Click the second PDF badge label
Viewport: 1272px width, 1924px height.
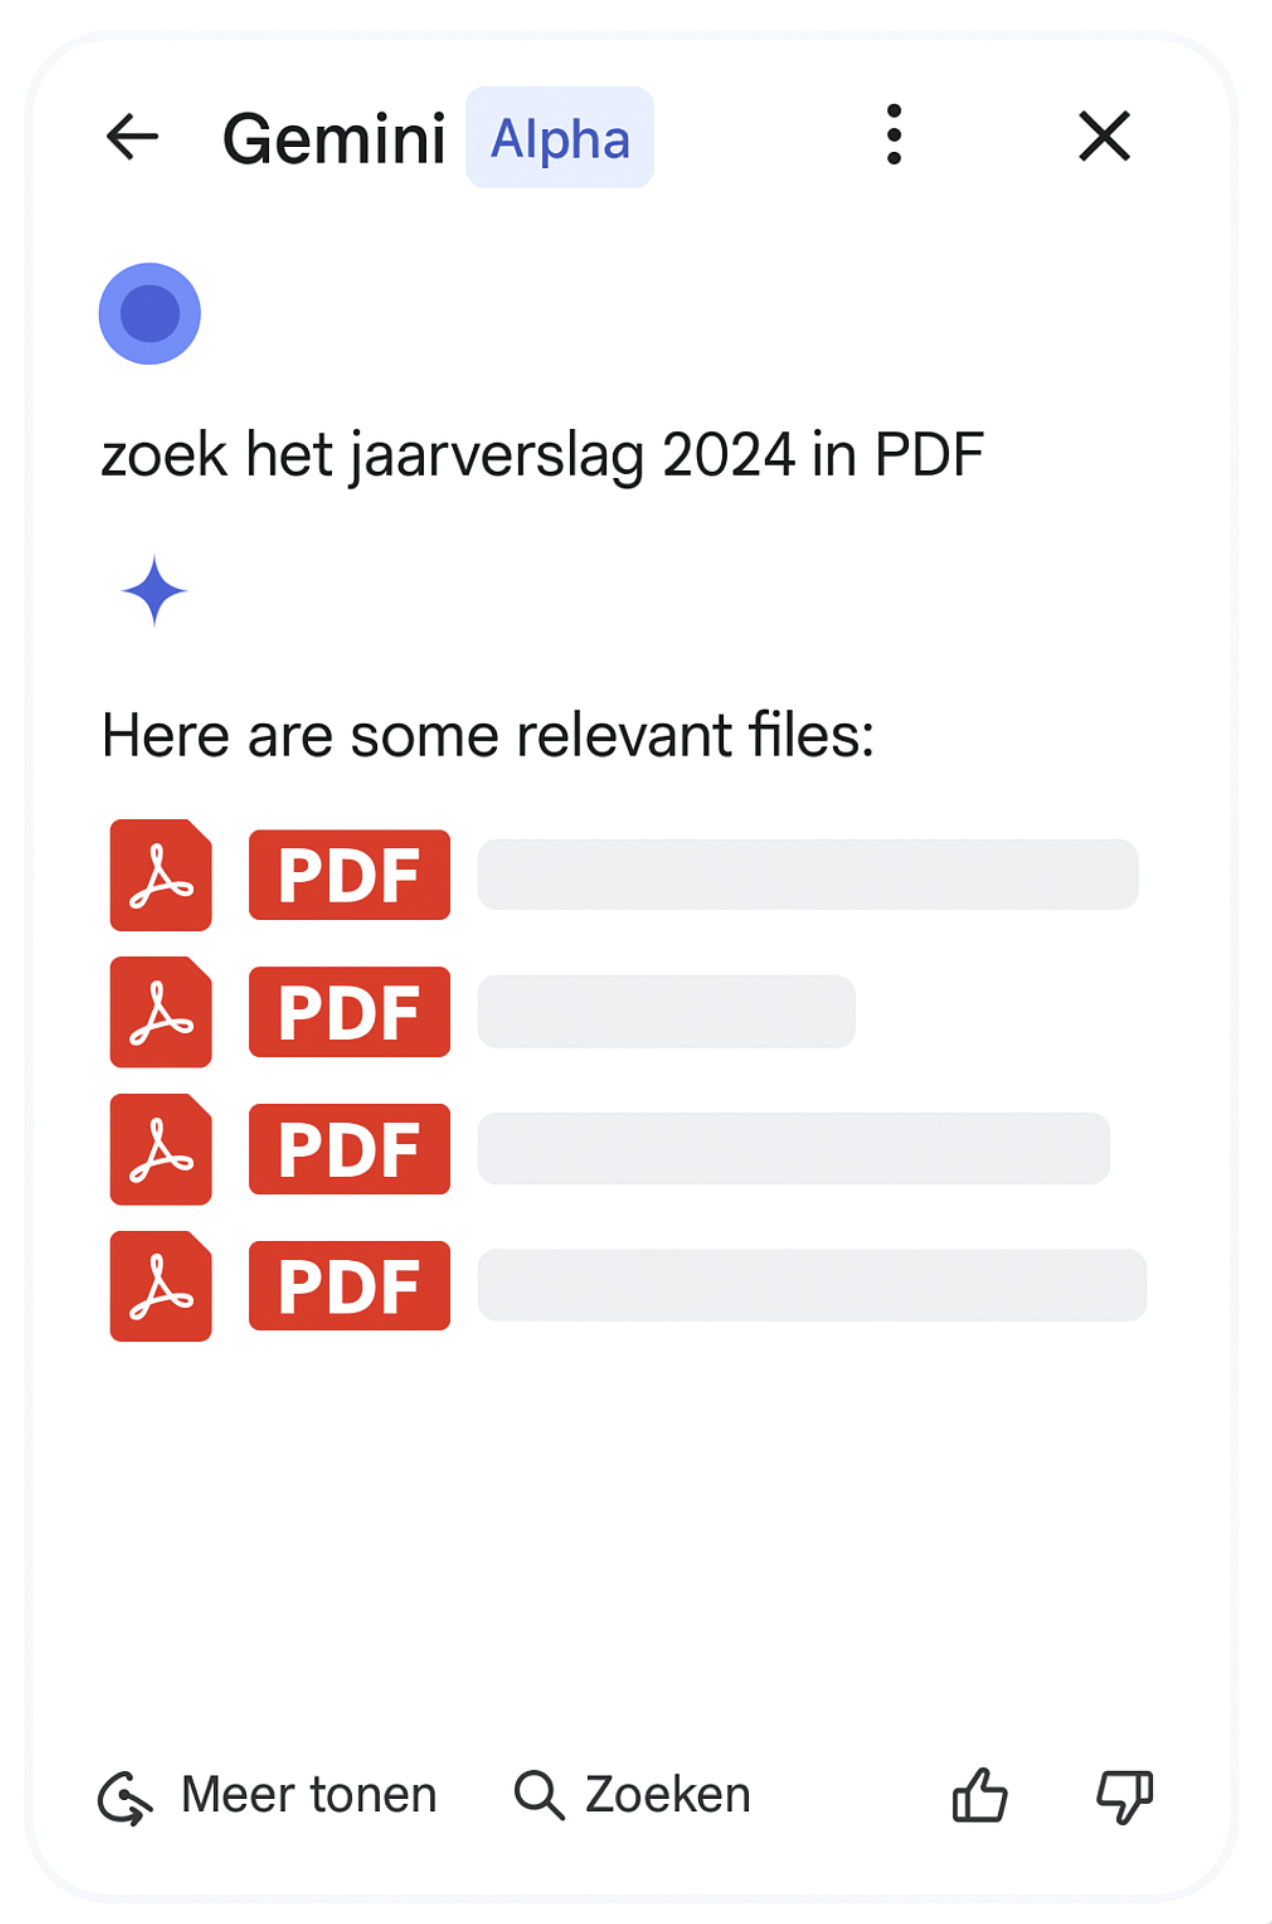click(349, 1012)
